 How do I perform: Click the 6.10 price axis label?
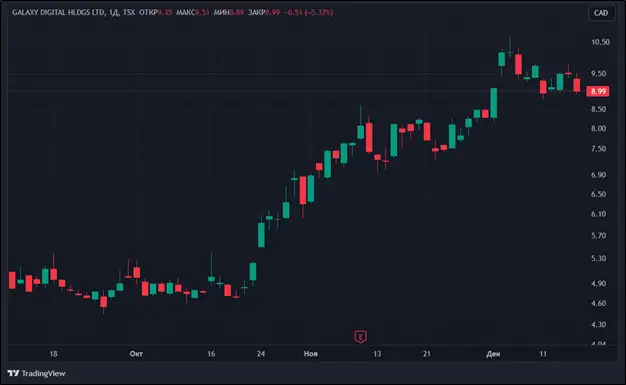click(598, 214)
